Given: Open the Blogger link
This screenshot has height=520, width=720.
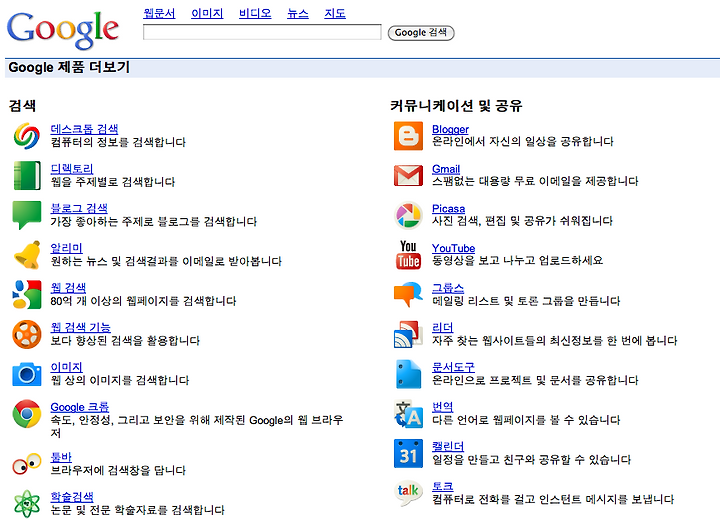Looking at the screenshot, I should 450,129.
